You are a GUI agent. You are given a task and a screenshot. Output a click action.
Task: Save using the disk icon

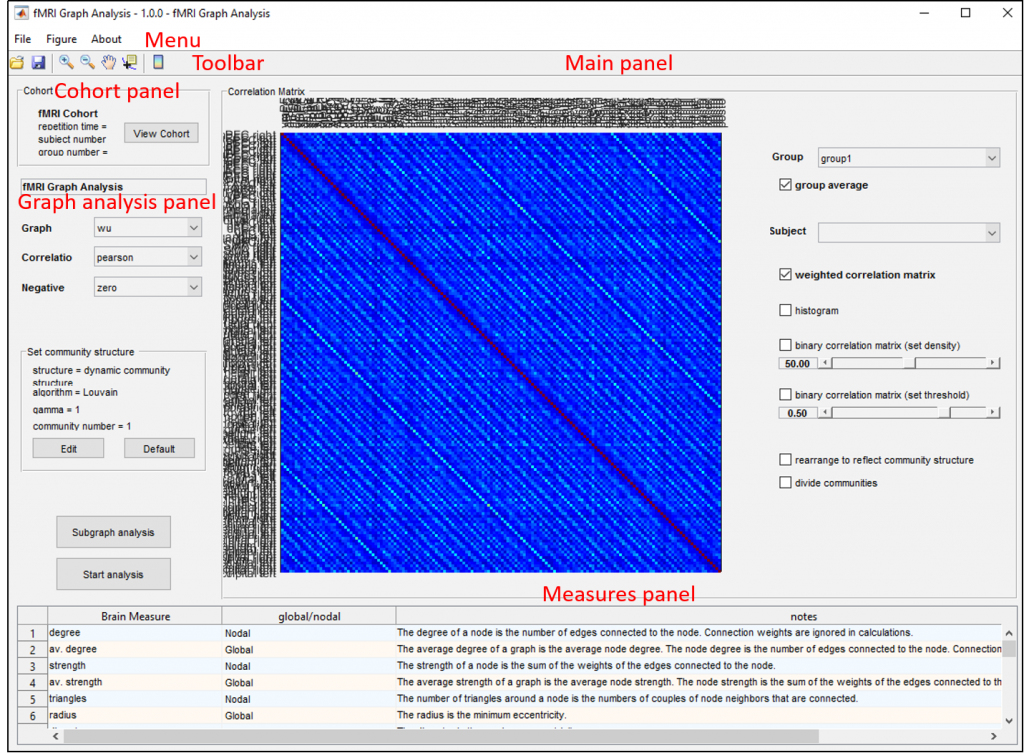[x=39, y=62]
